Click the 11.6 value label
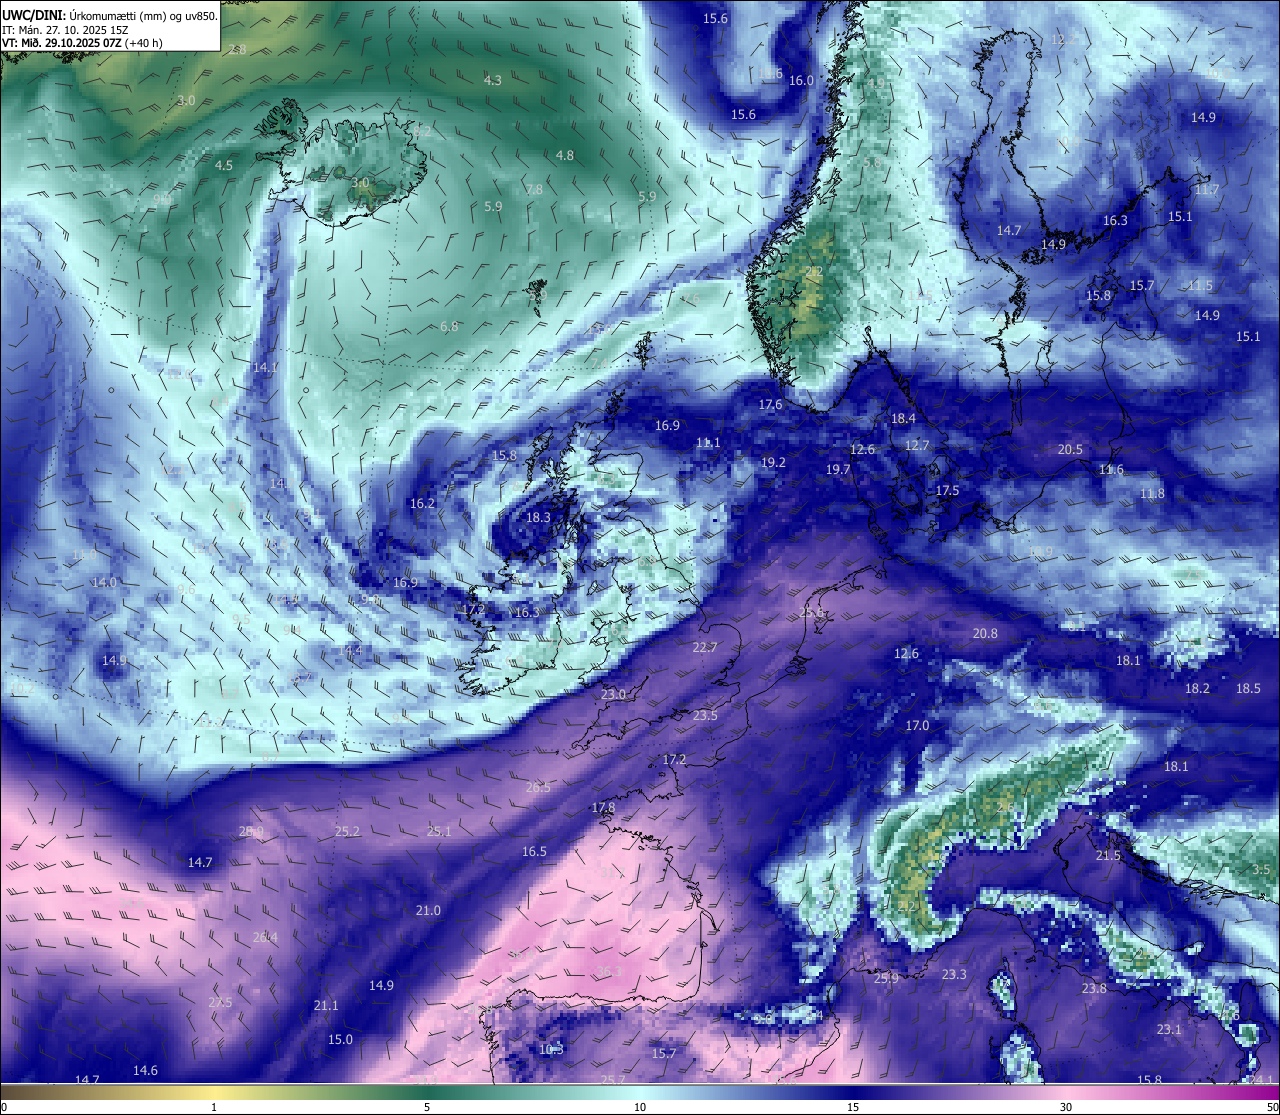The height and width of the screenshot is (1115, 1280). (x=1111, y=469)
